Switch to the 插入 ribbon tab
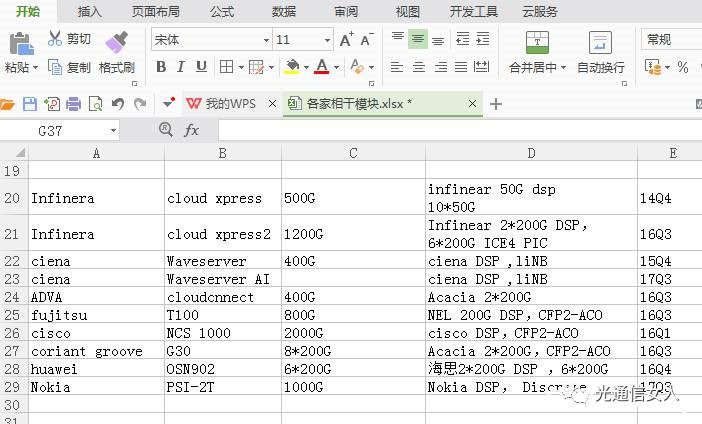This screenshot has width=702, height=424. point(90,12)
